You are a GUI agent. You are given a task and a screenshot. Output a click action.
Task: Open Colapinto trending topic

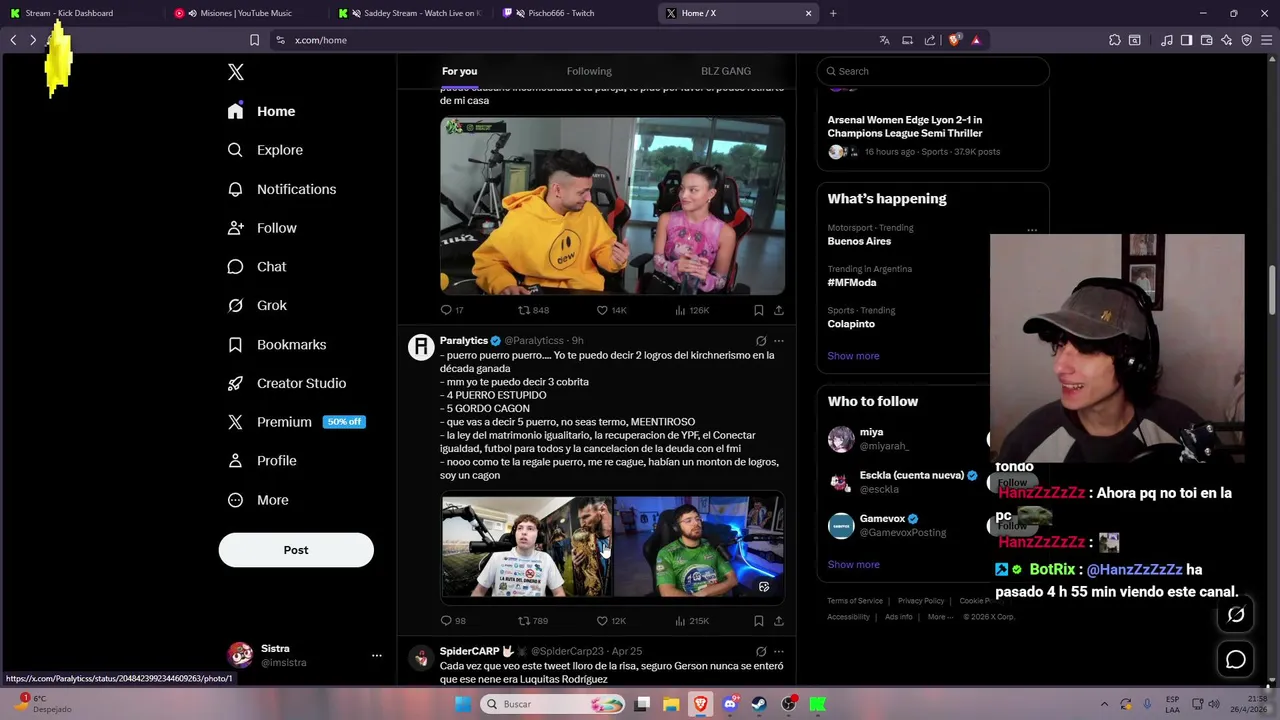tap(851, 324)
